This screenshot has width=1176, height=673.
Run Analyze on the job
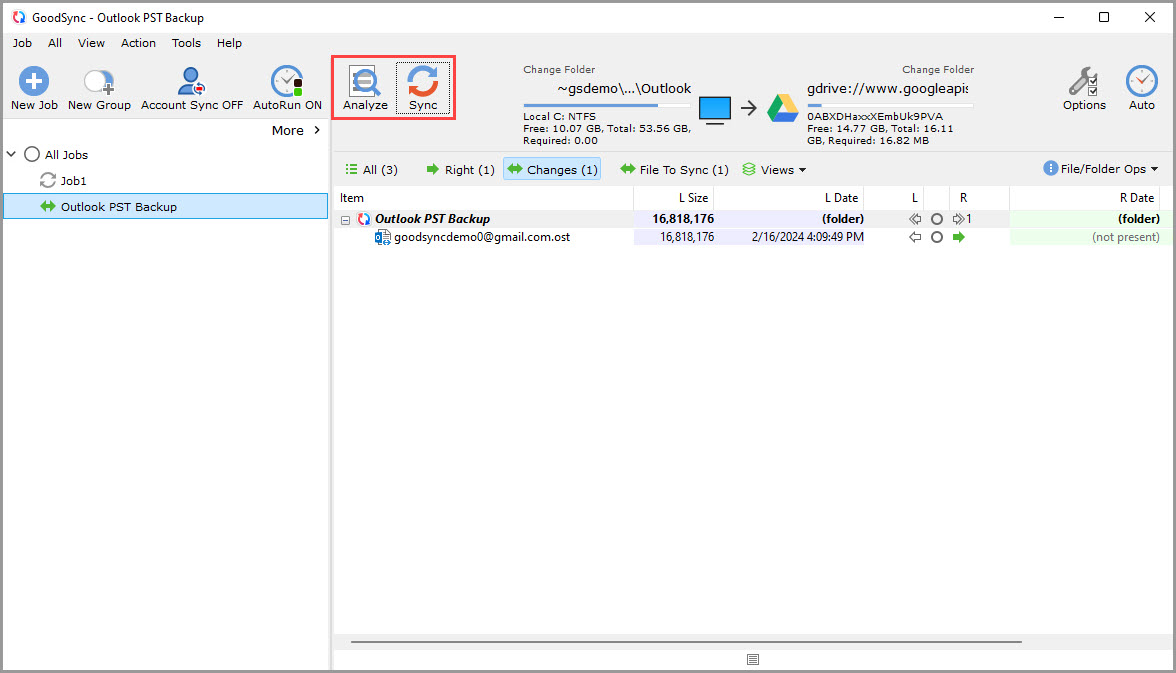coord(365,88)
